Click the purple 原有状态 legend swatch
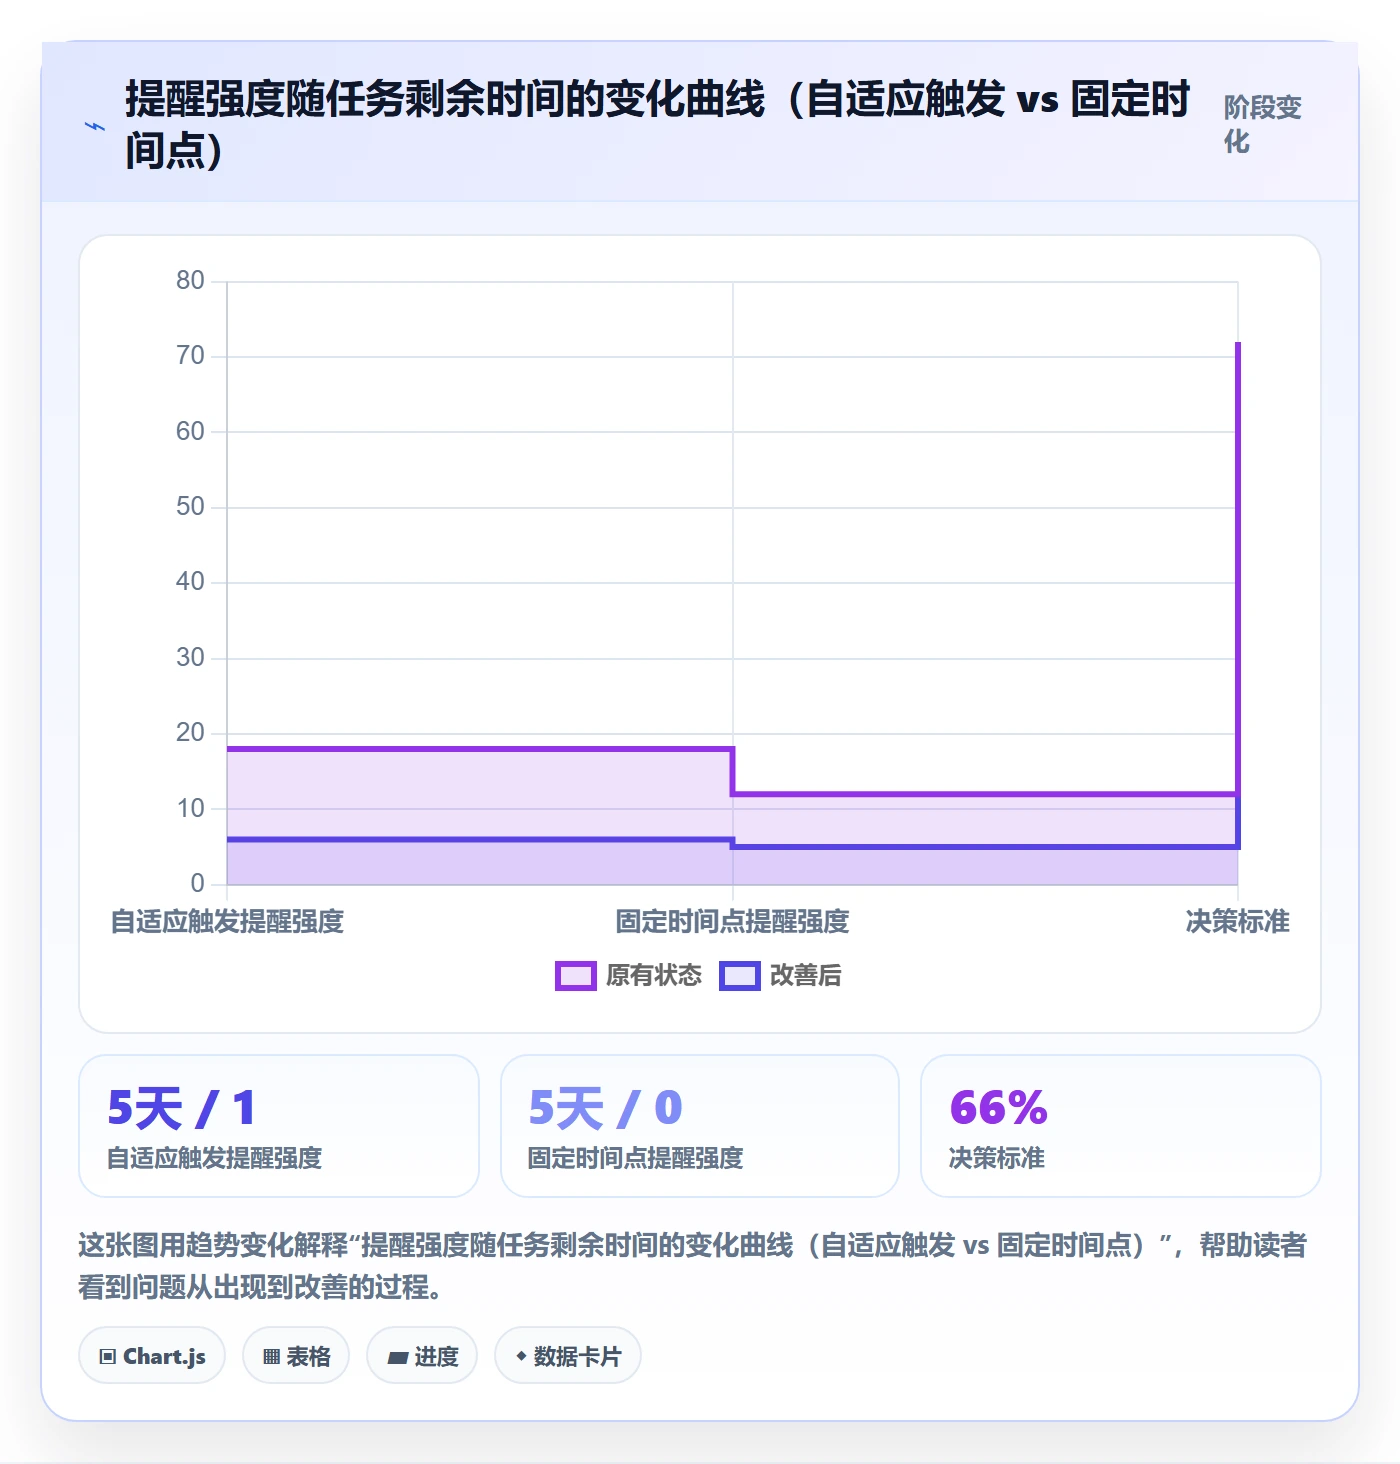The image size is (1400, 1464). click(576, 976)
